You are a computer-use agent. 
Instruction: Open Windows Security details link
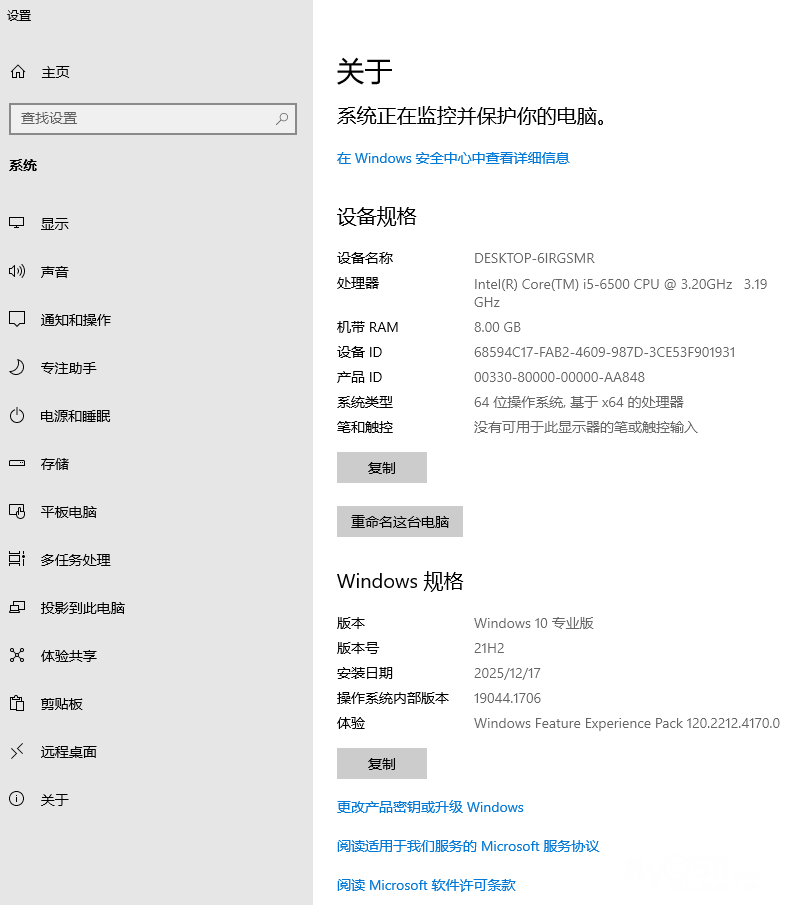[453, 158]
